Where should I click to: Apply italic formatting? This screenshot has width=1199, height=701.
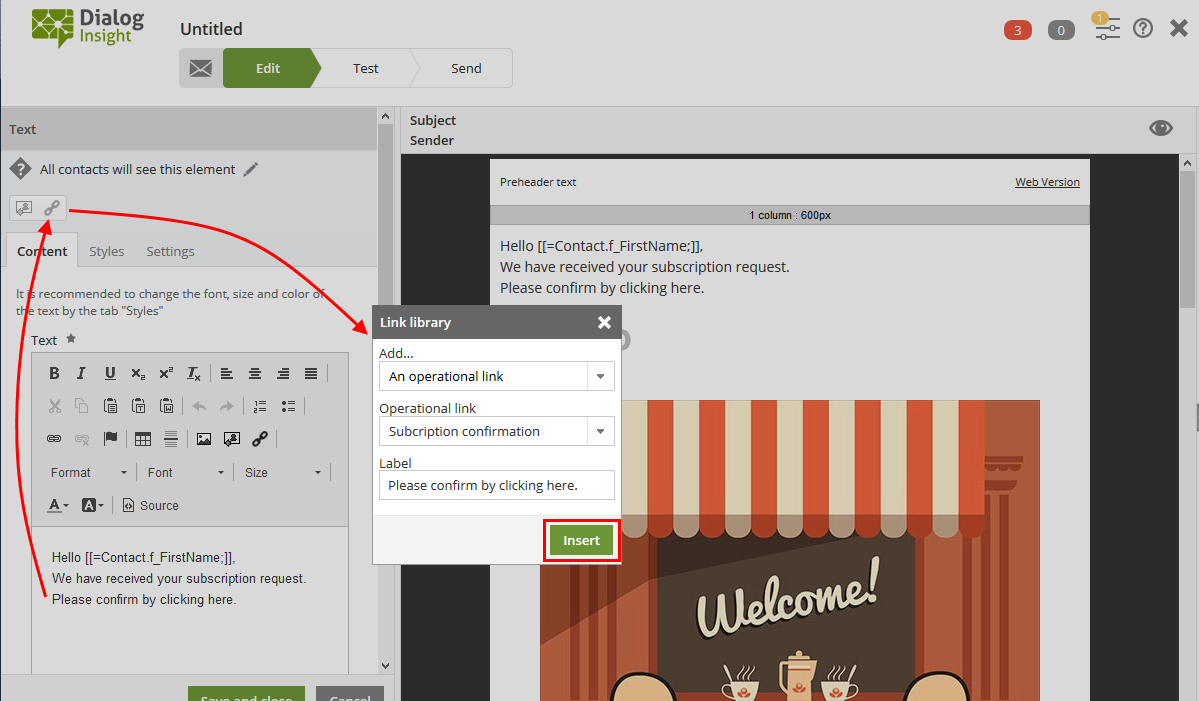tap(81, 373)
